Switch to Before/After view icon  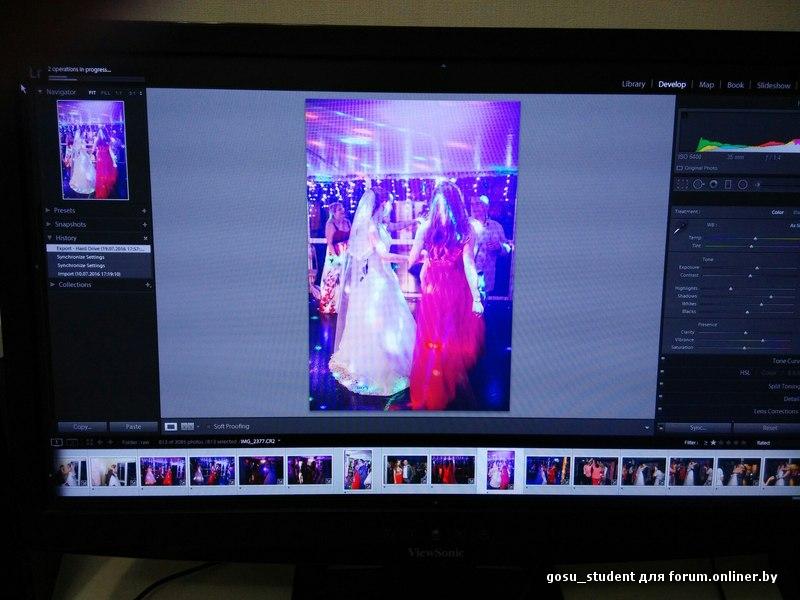[188, 426]
